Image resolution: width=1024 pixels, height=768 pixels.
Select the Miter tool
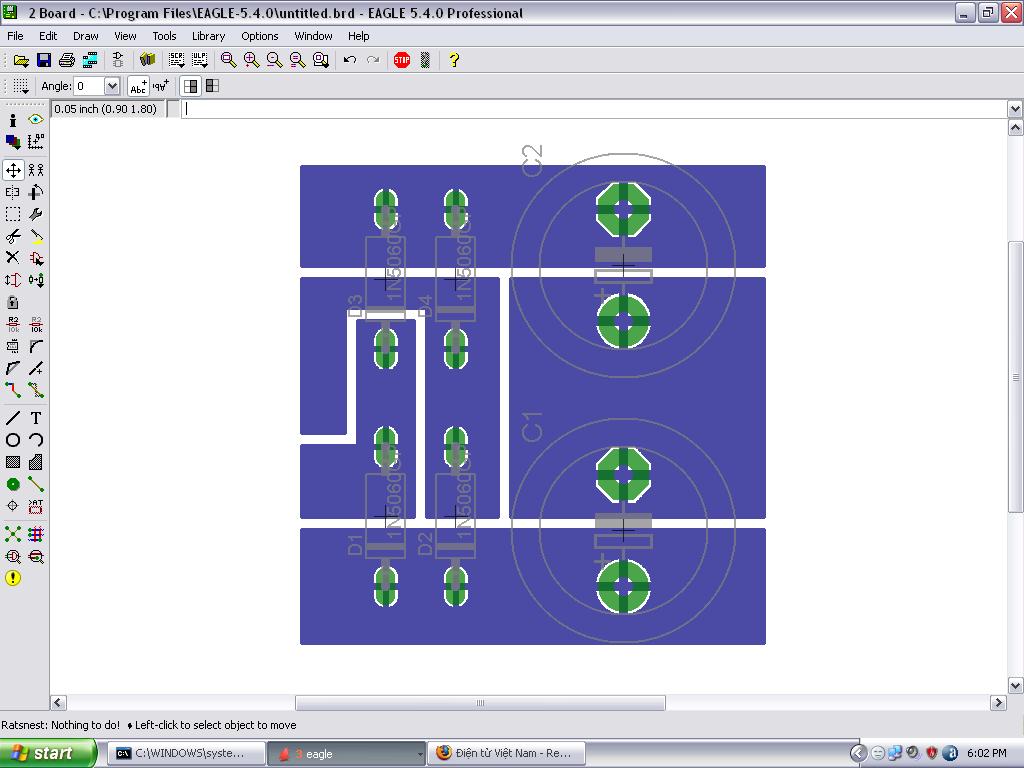36,347
